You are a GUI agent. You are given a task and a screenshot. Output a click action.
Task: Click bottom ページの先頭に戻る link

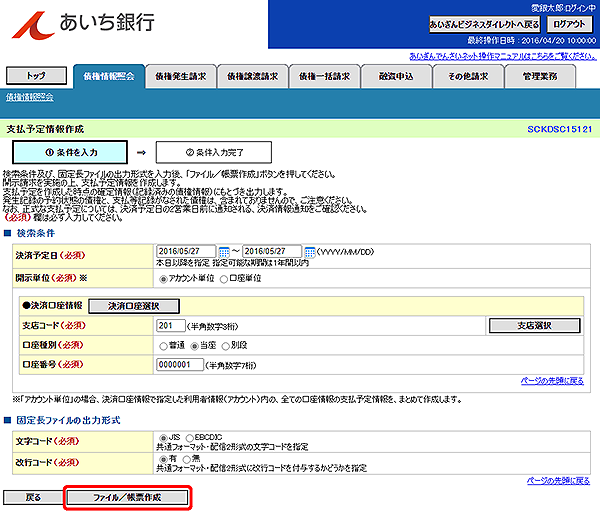(558, 481)
